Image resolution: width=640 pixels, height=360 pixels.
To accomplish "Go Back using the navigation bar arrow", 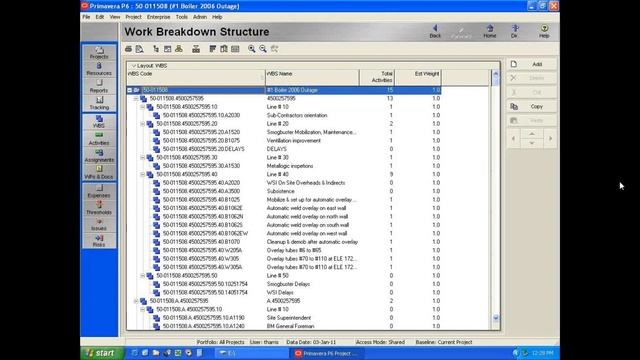I will (435, 31).
